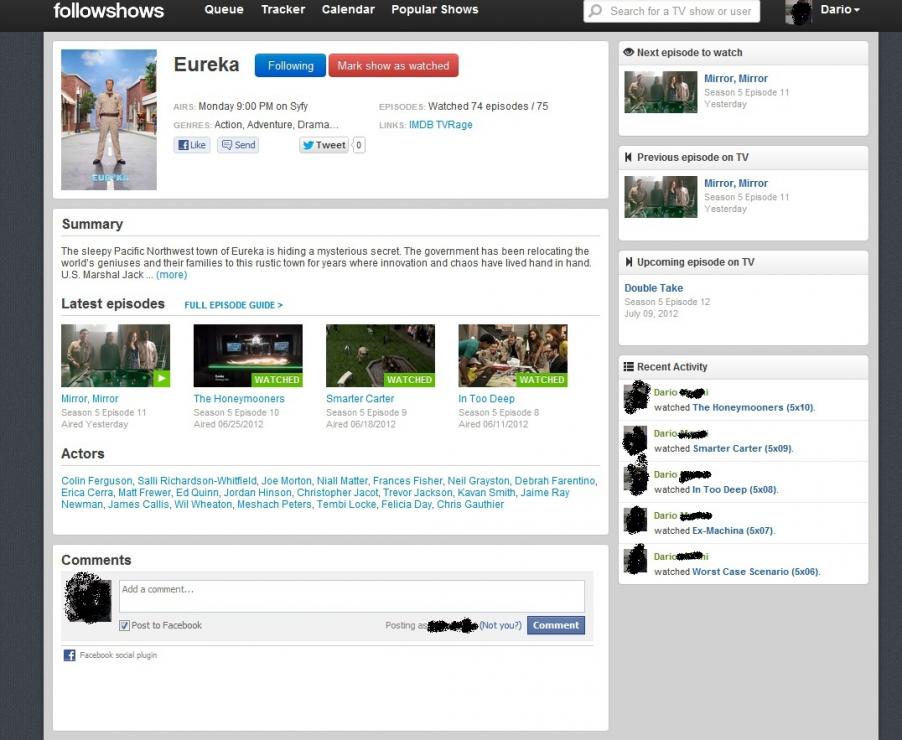The image size is (902, 740).
Task: Open actor Salli Richardson-Whitfield's page
Action: [197, 480]
